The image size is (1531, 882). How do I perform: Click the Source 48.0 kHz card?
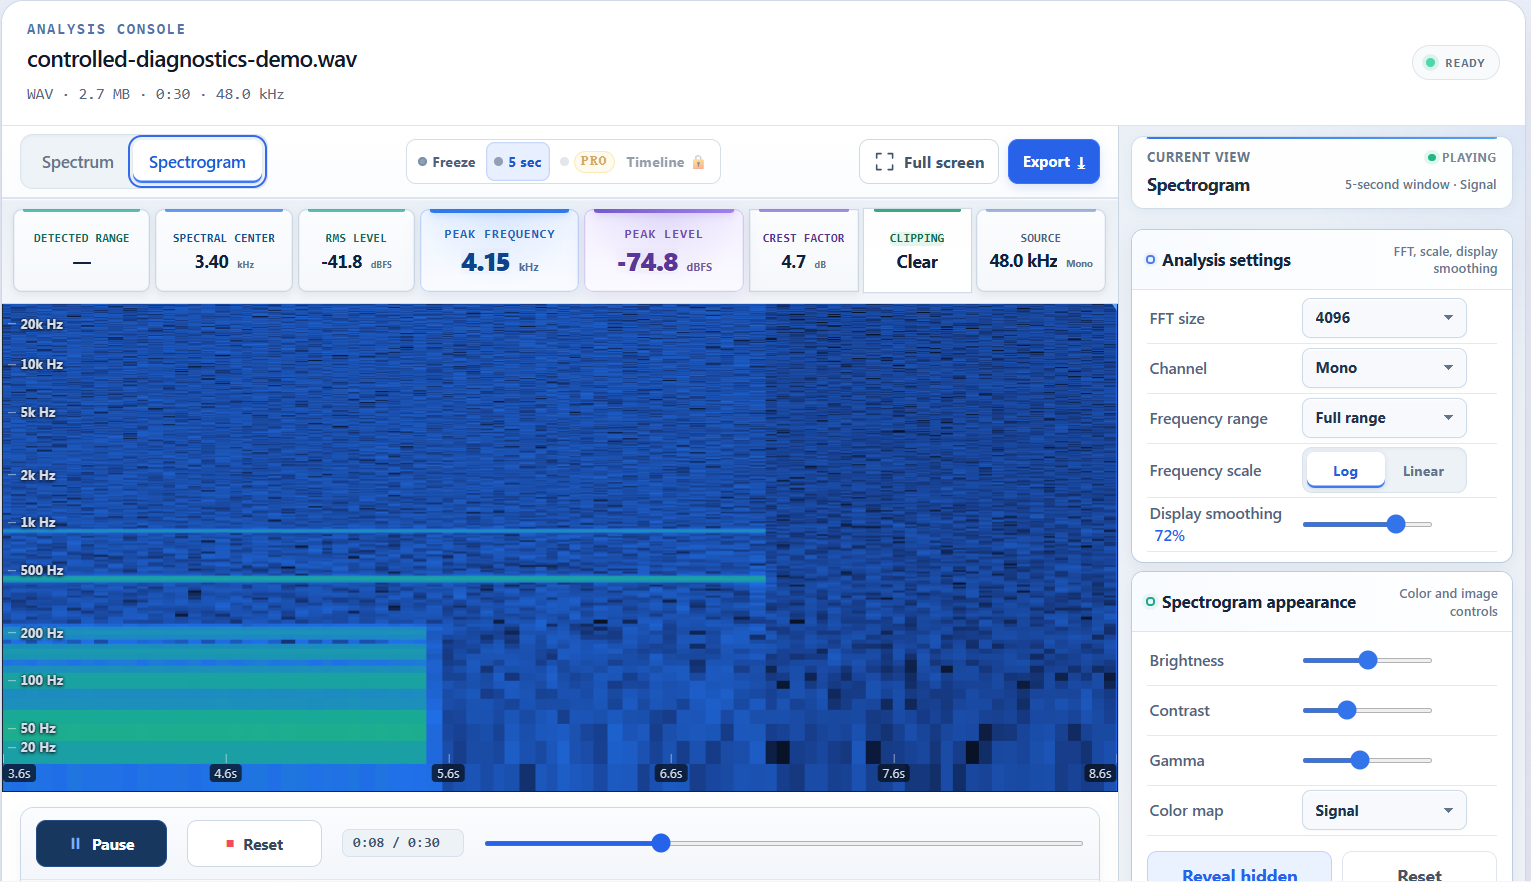(1041, 251)
